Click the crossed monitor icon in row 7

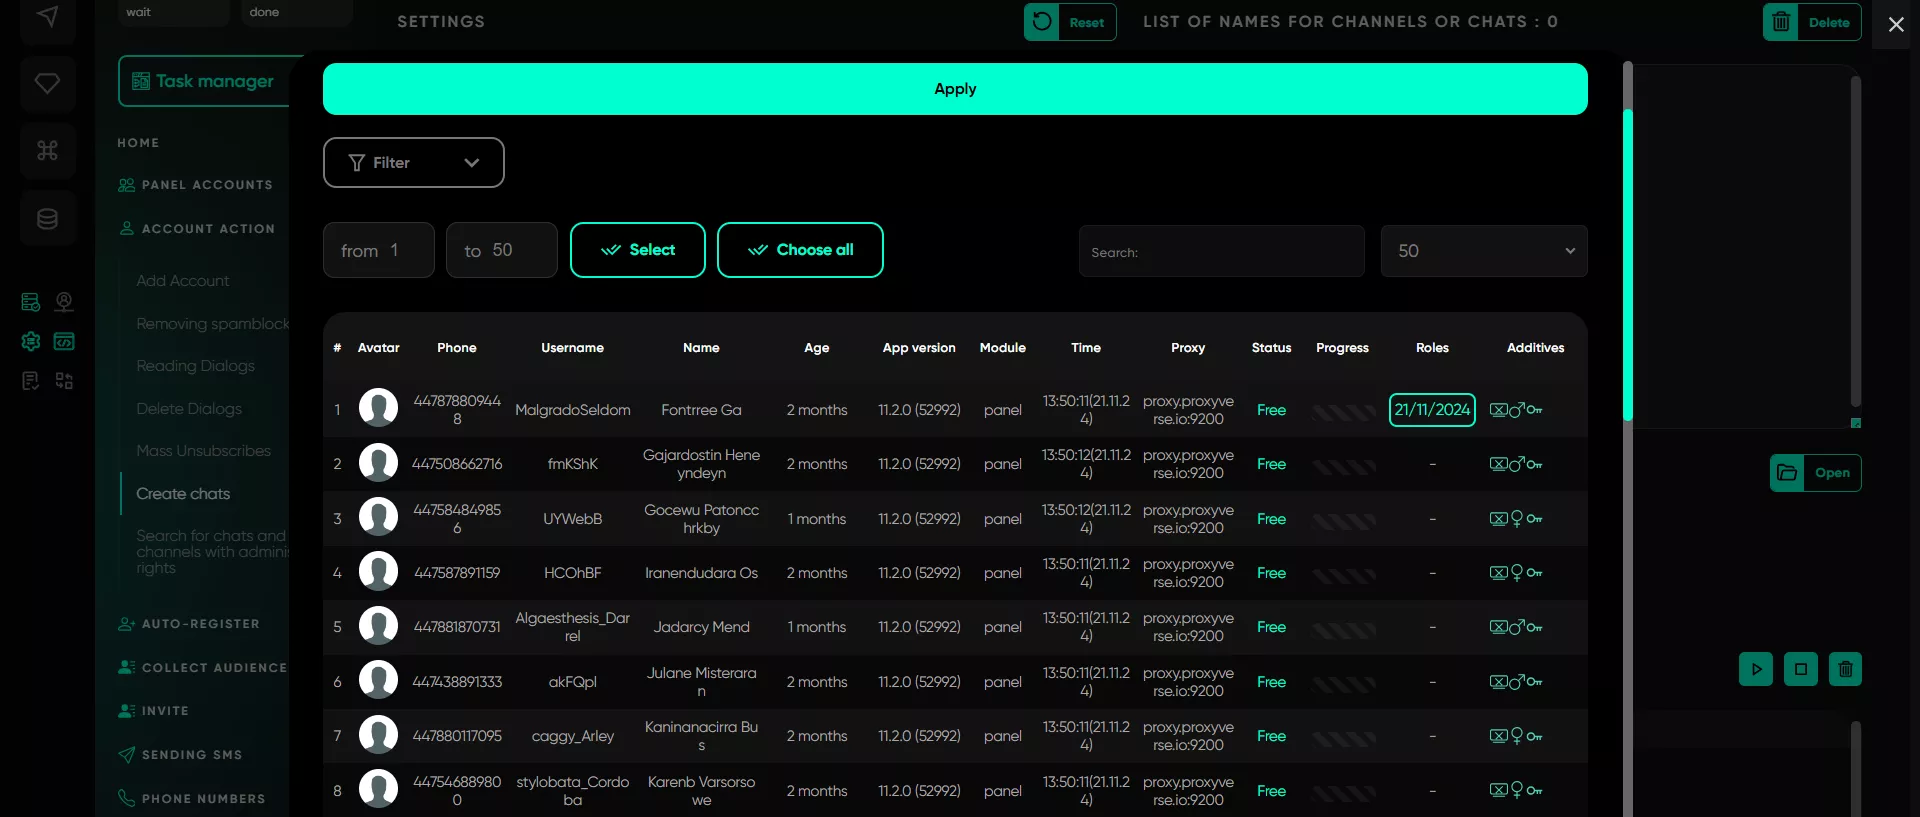coord(1498,736)
